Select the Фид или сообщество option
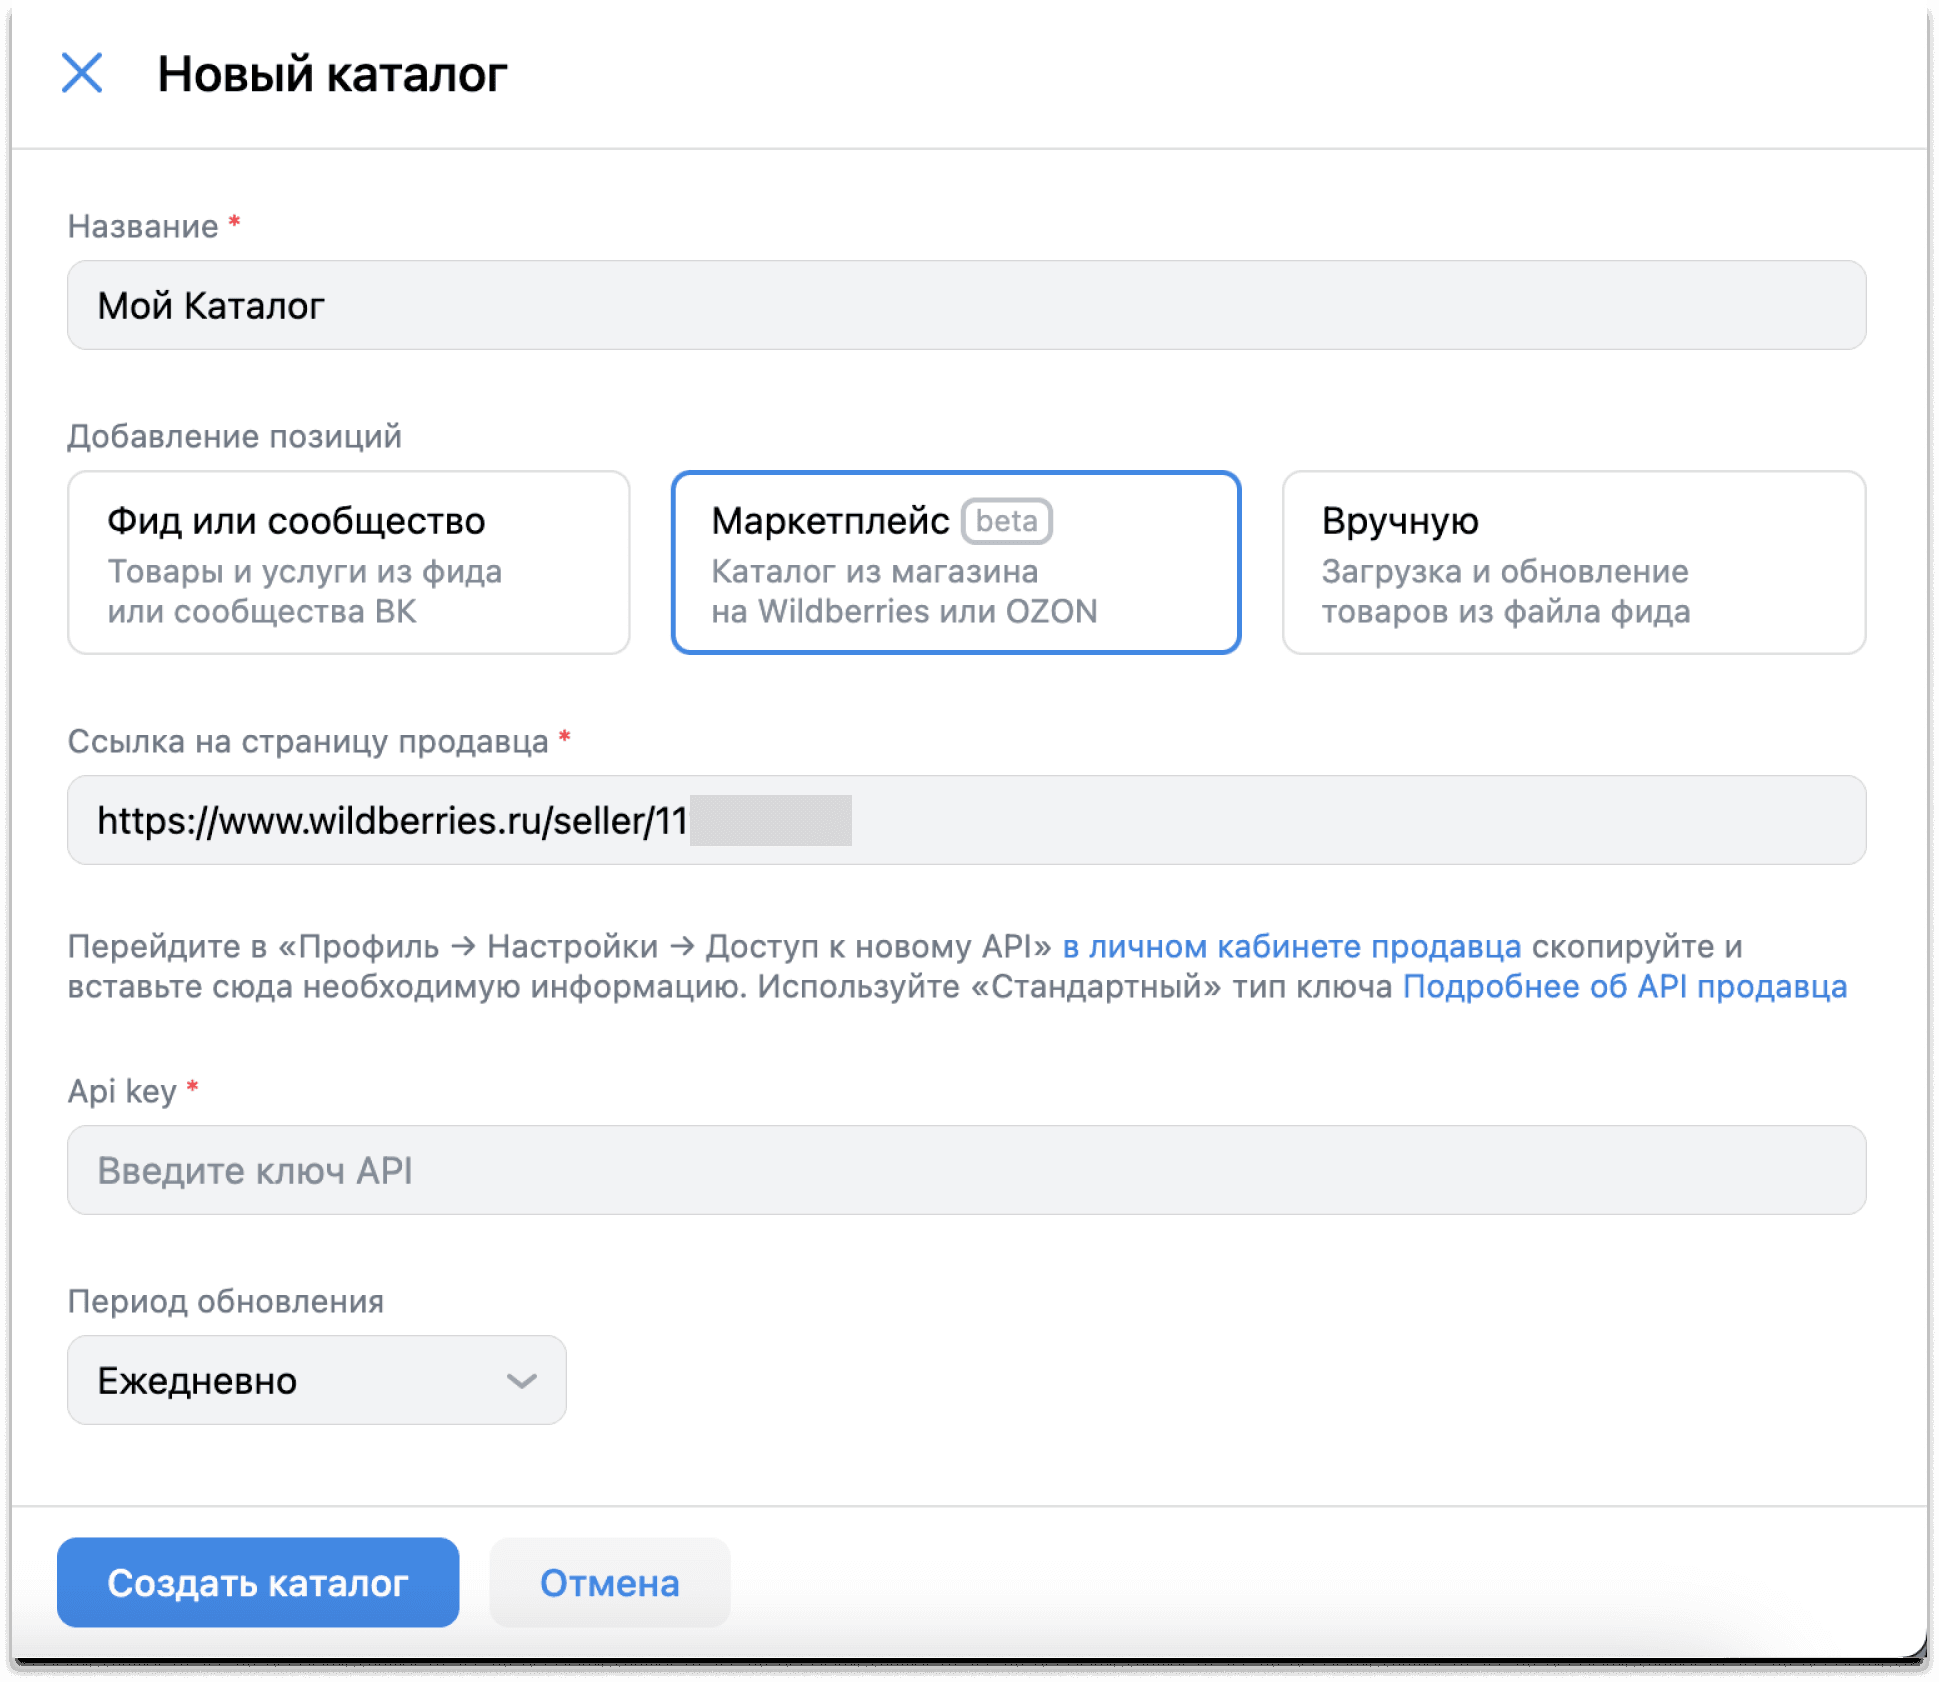The height and width of the screenshot is (1682, 1939). tap(348, 563)
